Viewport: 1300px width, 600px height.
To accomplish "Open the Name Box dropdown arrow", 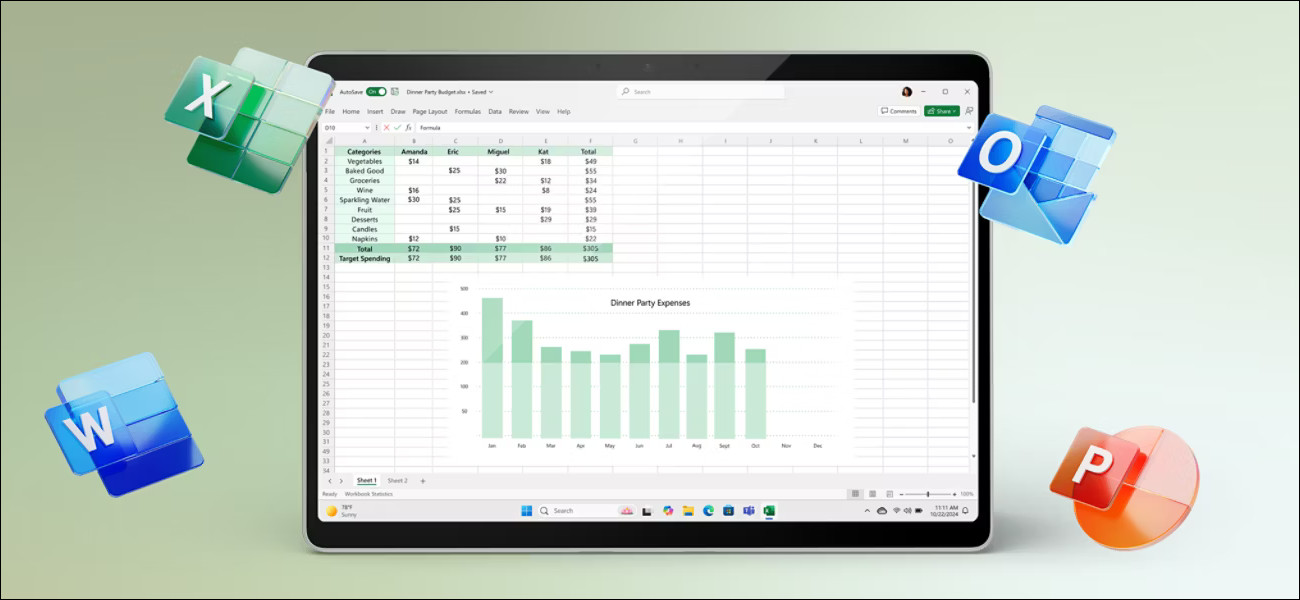I will [367, 127].
